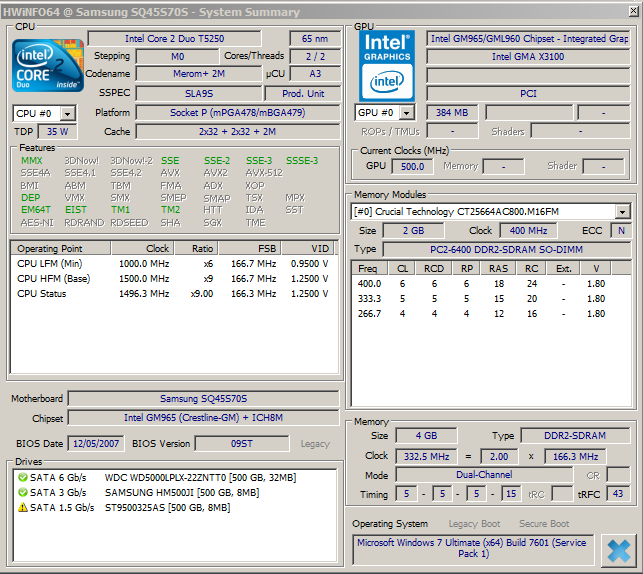Click the green check icon for SATA 3 Gb/s drive
The width and height of the screenshot is (643, 574).
[23, 492]
